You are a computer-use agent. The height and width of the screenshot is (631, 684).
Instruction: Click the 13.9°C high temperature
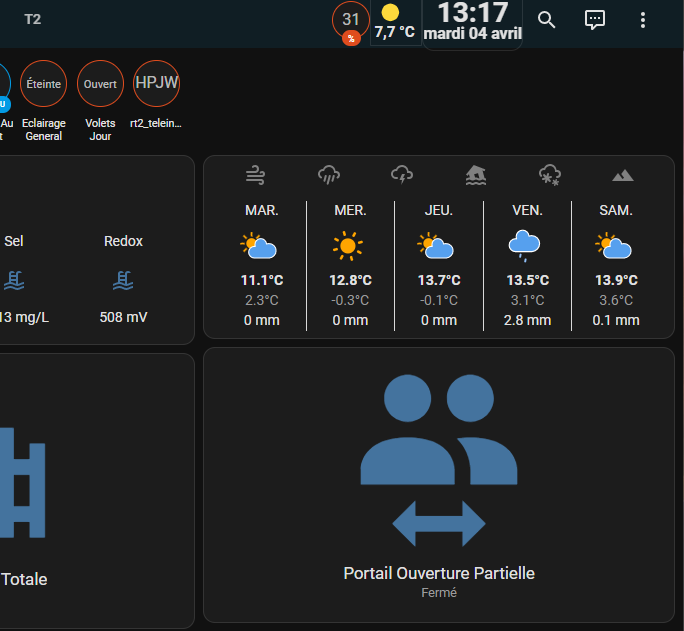[x=616, y=280]
